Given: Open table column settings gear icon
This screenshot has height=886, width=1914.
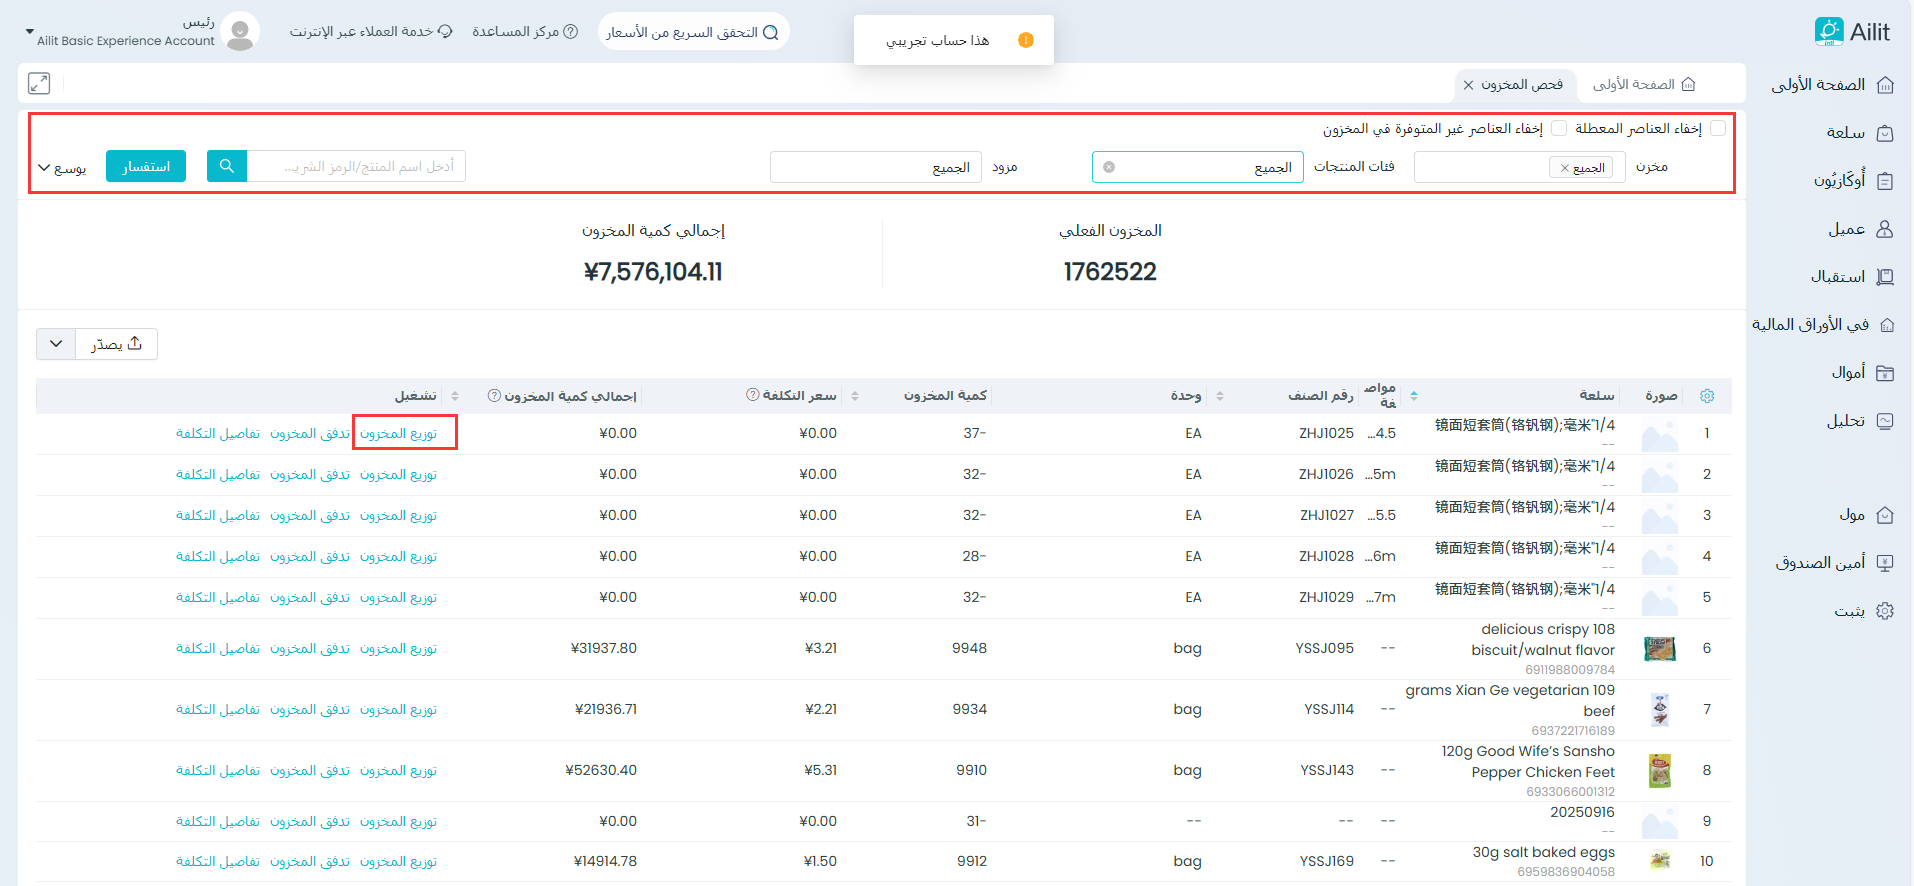Looking at the screenshot, I should [1707, 396].
